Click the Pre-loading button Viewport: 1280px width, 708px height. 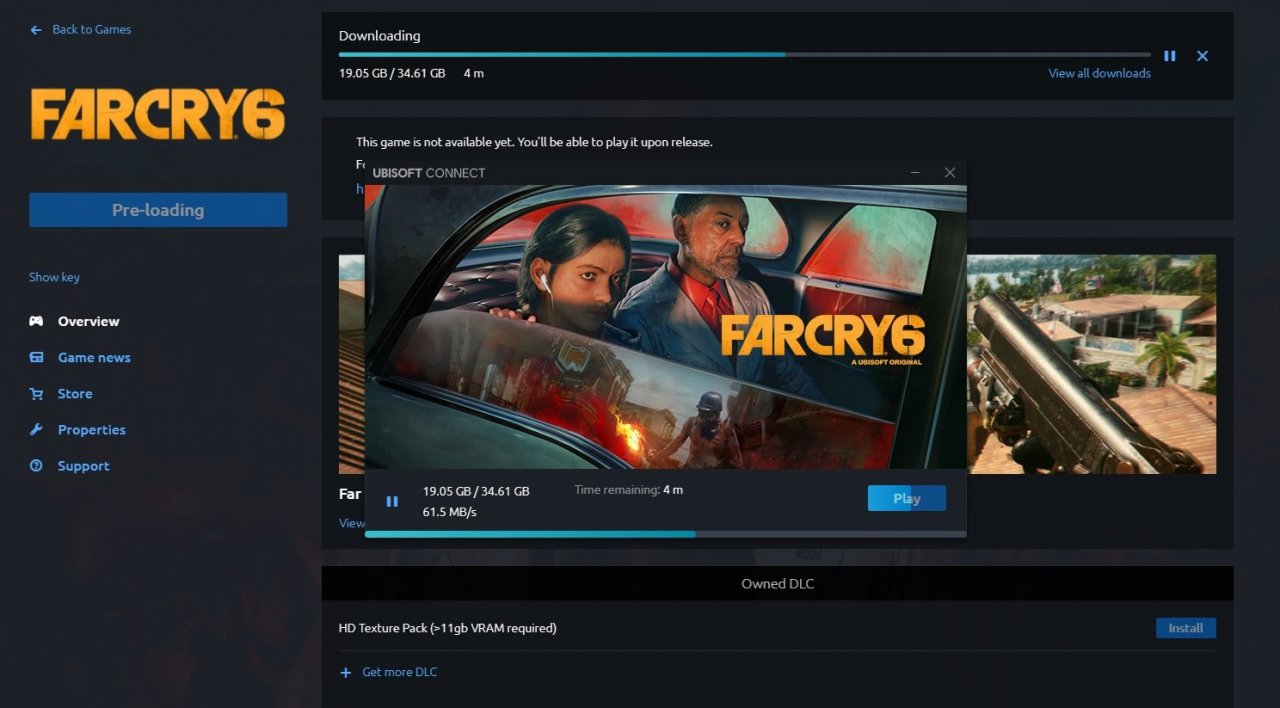157,209
